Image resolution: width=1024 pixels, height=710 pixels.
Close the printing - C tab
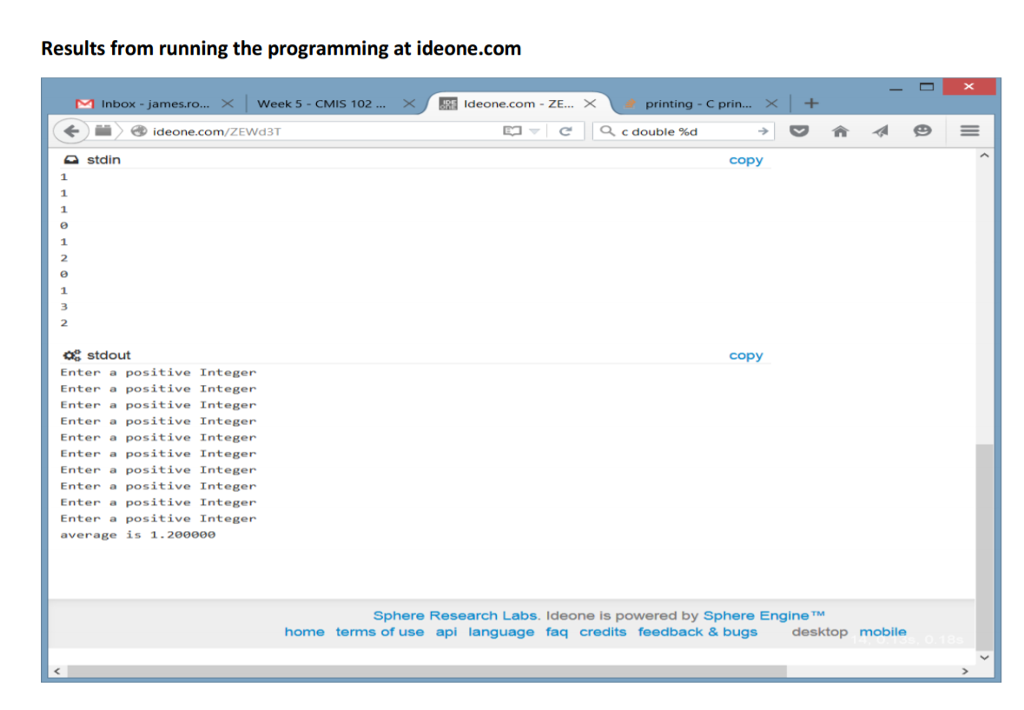(771, 103)
